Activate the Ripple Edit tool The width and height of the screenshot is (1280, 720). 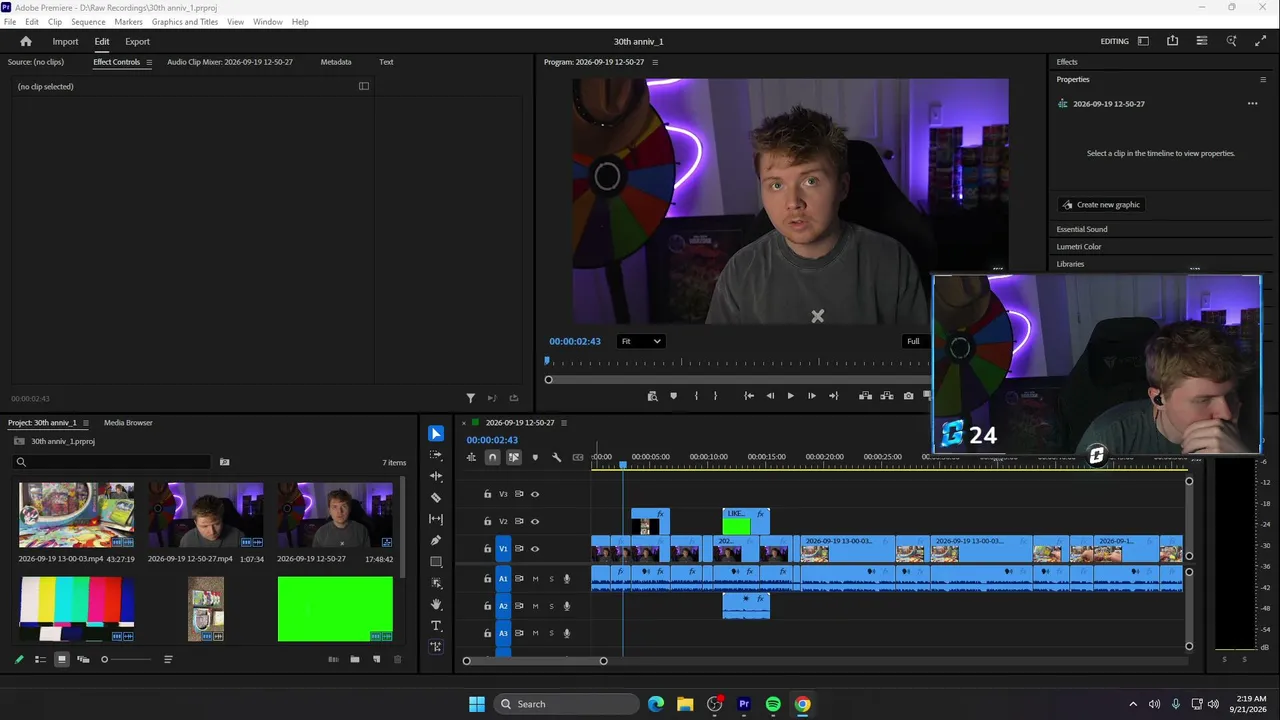436,476
